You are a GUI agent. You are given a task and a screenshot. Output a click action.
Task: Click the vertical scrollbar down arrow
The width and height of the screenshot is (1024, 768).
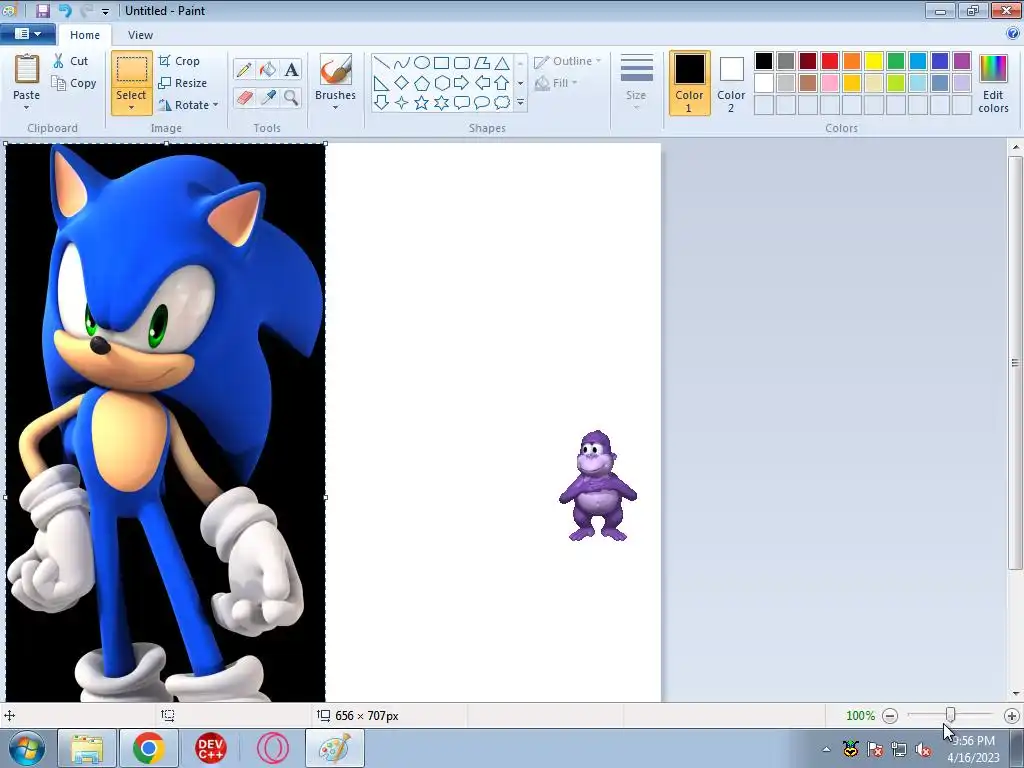(x=1016, y=694)
